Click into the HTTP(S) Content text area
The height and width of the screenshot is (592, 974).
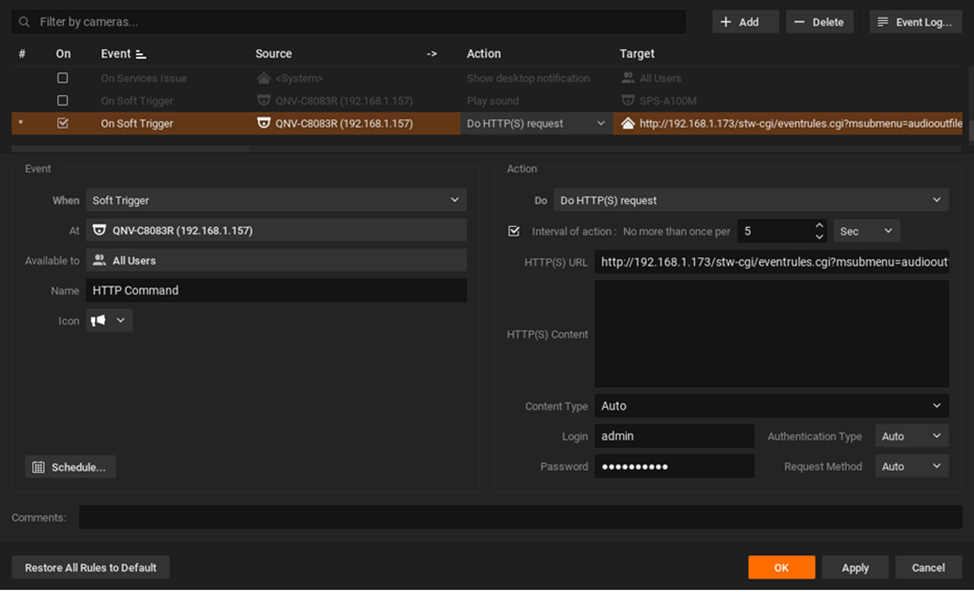click(x=771, y=334)
